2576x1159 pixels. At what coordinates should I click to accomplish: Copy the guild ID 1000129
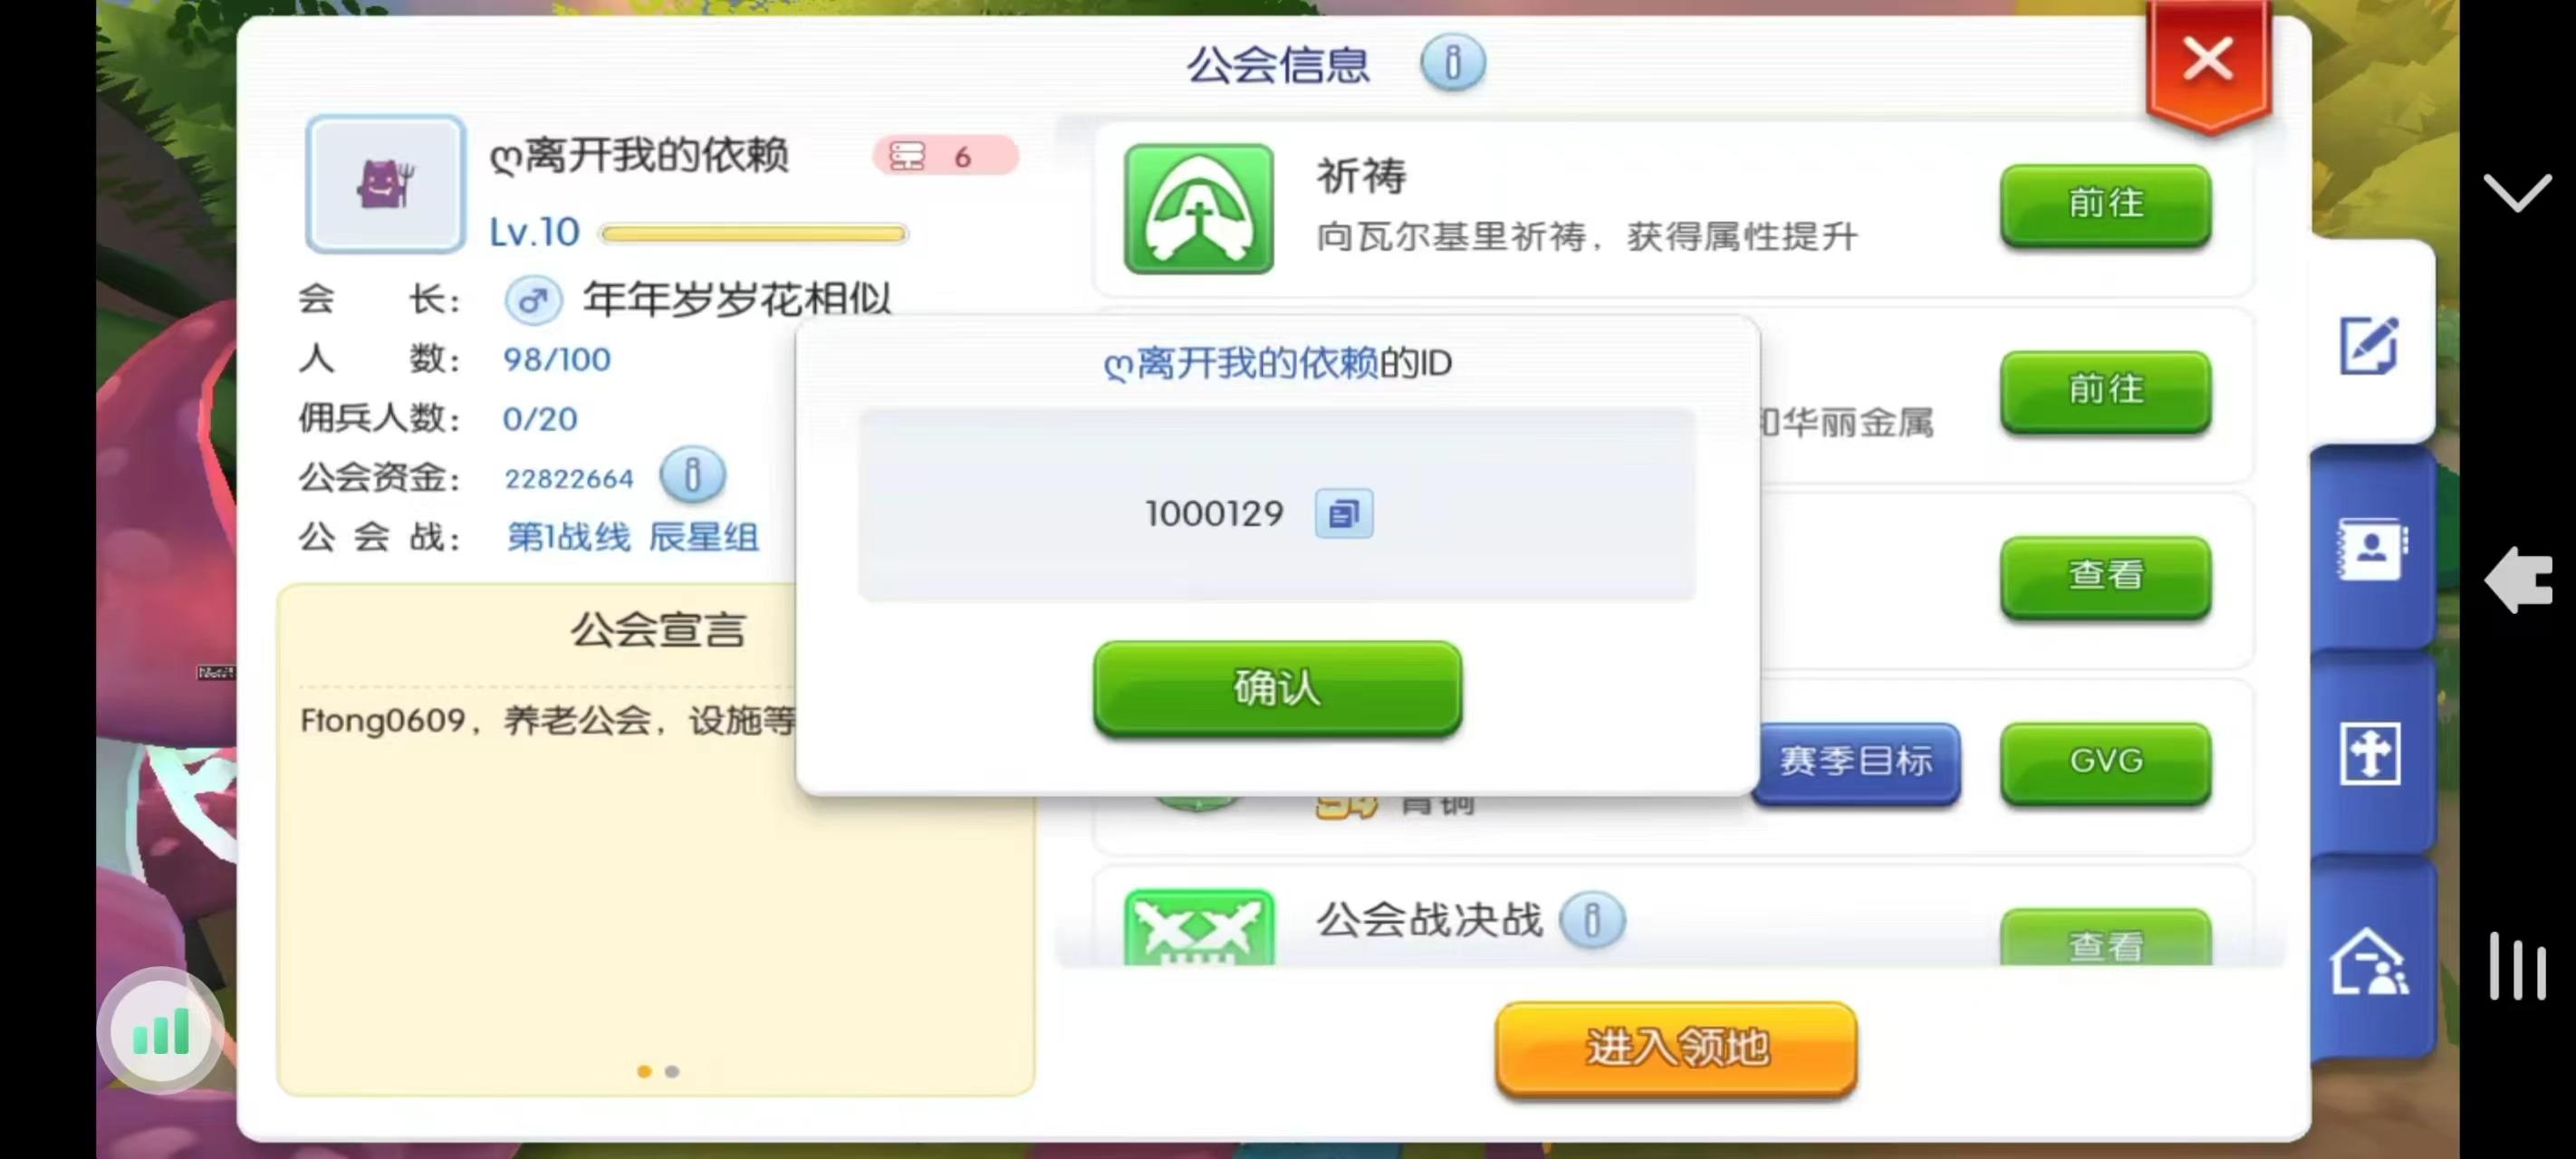pos(1343,514)
